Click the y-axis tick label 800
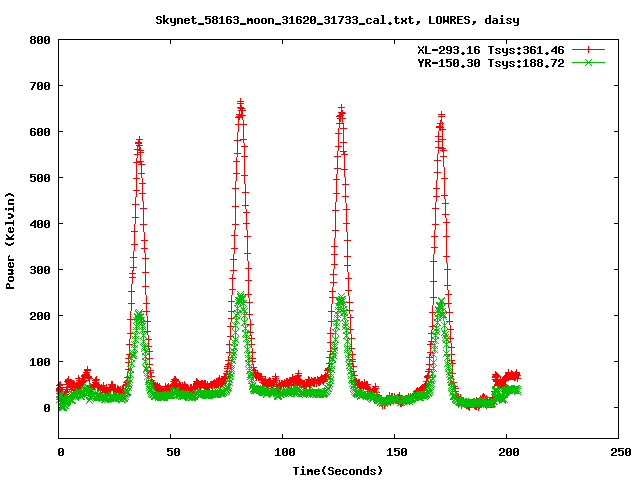 point(40,40)
